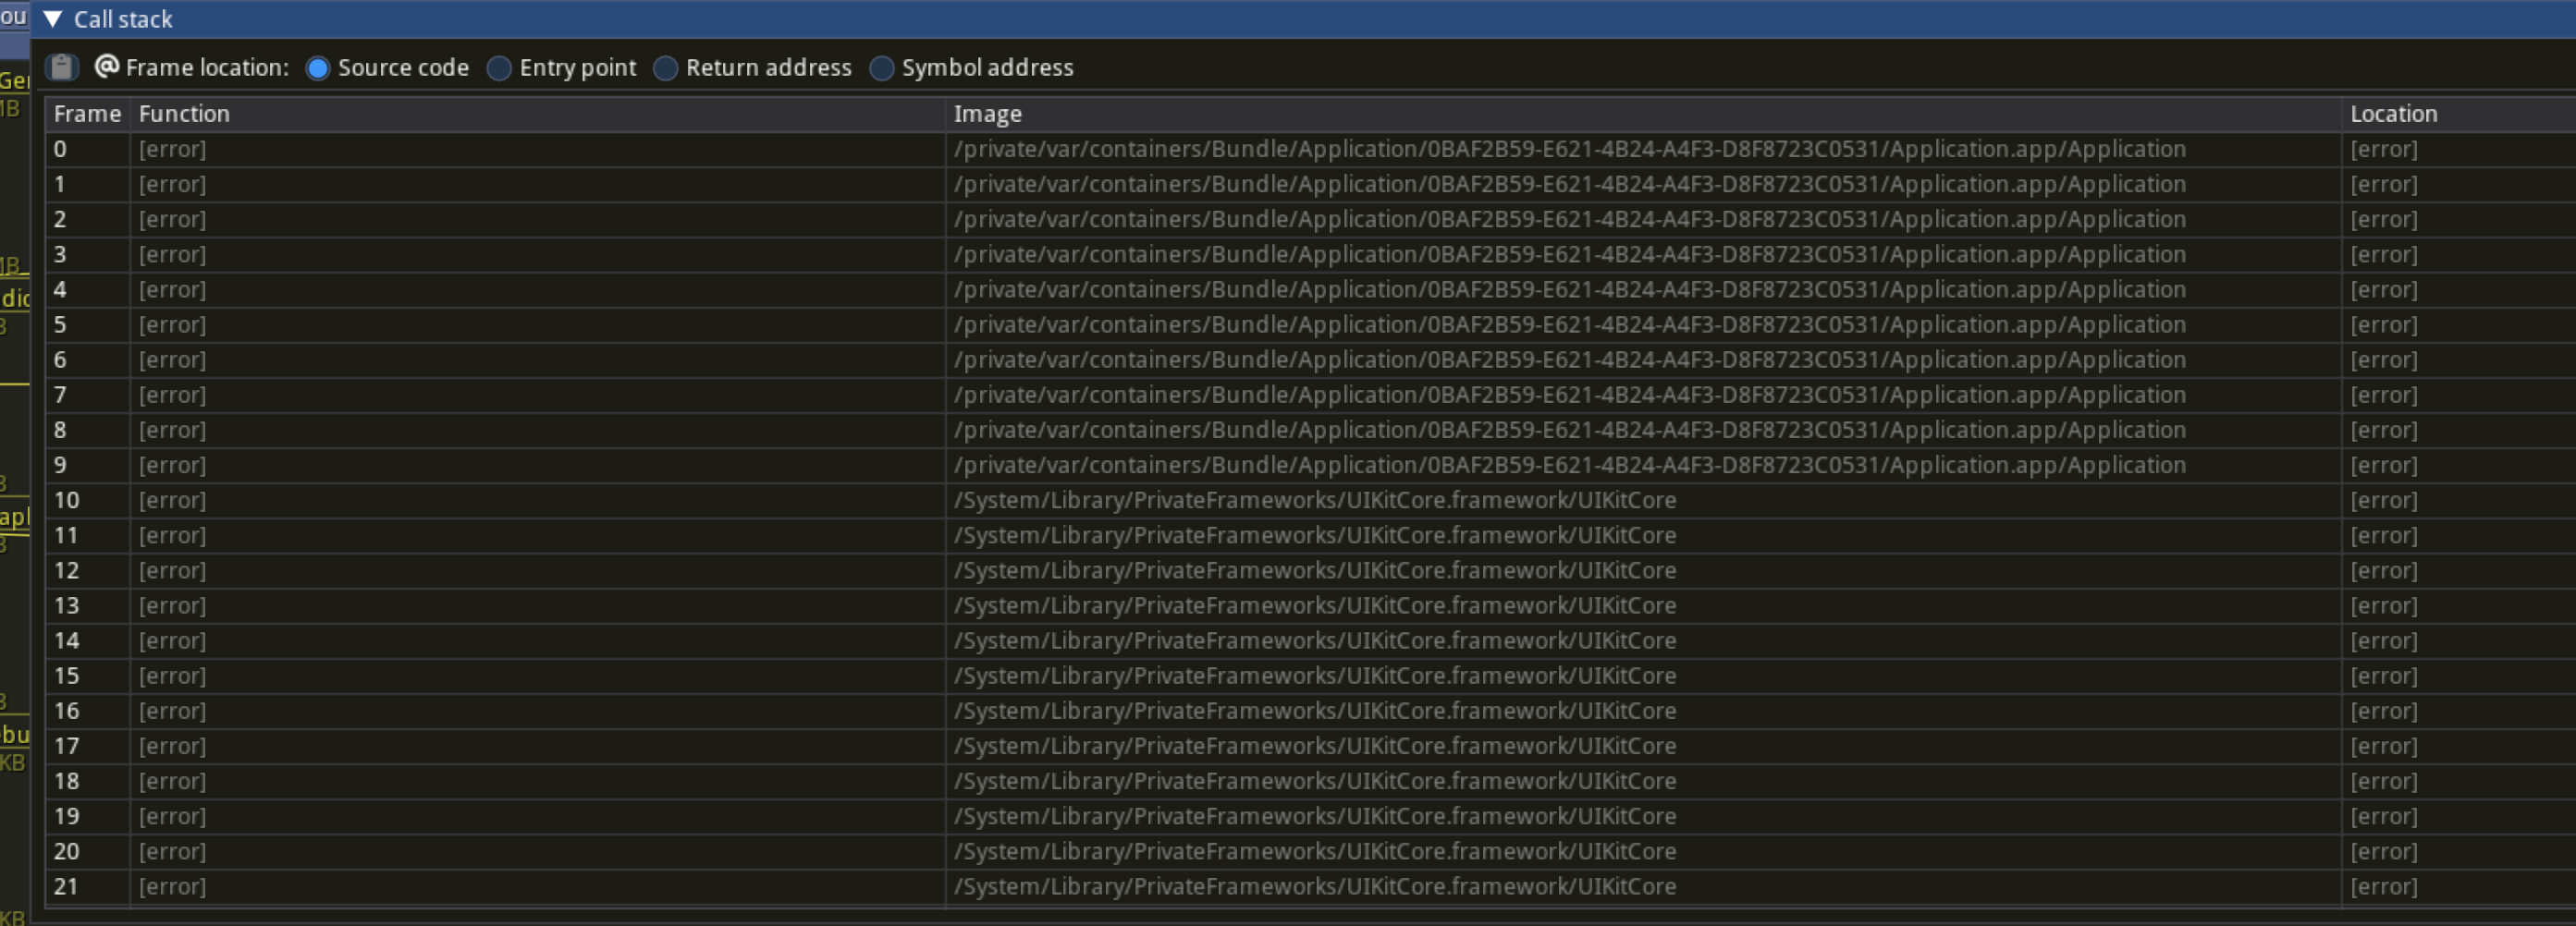Collapse the Call stack section triangle
This screenshot has width=2576, height=926.
click(53, 19)
